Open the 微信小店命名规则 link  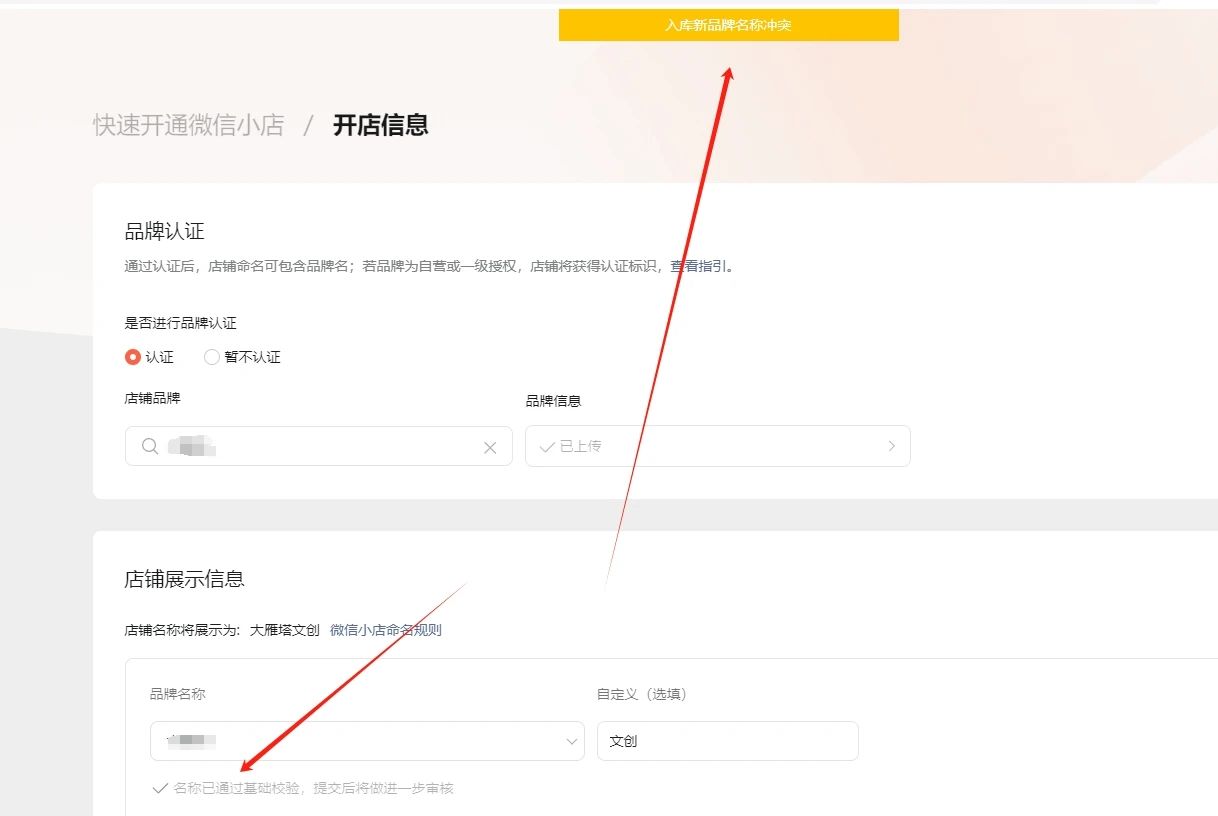386,630
